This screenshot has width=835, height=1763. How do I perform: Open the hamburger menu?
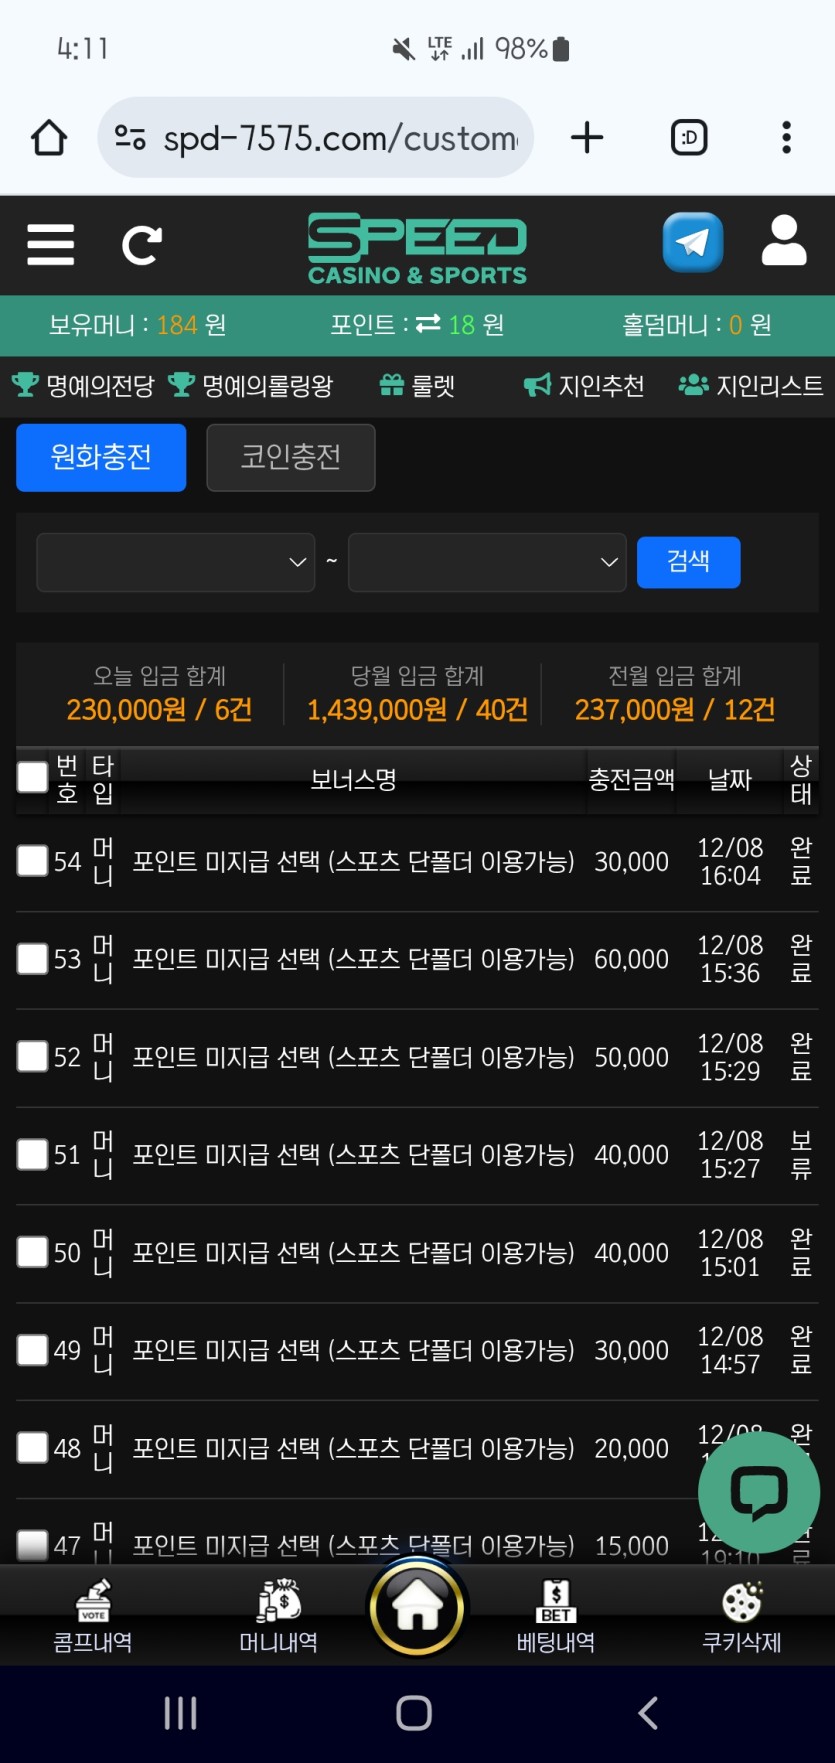tap(50, 244)
